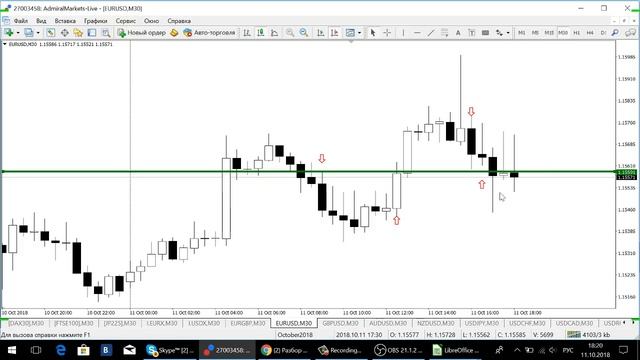The width and height of the screenshot is (640, 360).
Task: Switch to line chart type
Action: pos(275,33)
